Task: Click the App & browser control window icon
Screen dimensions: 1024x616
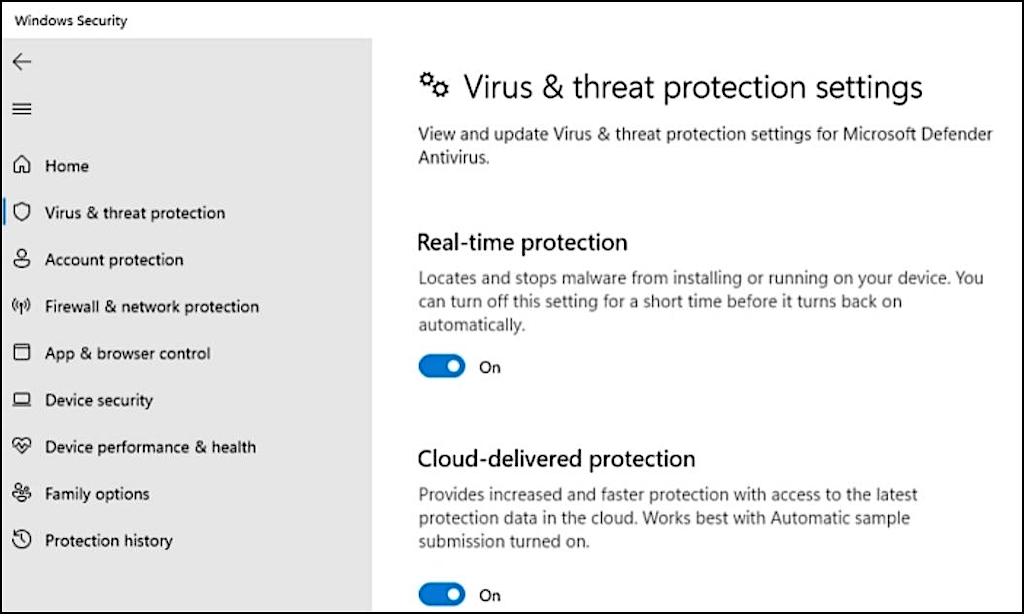Action: [21, 353]
